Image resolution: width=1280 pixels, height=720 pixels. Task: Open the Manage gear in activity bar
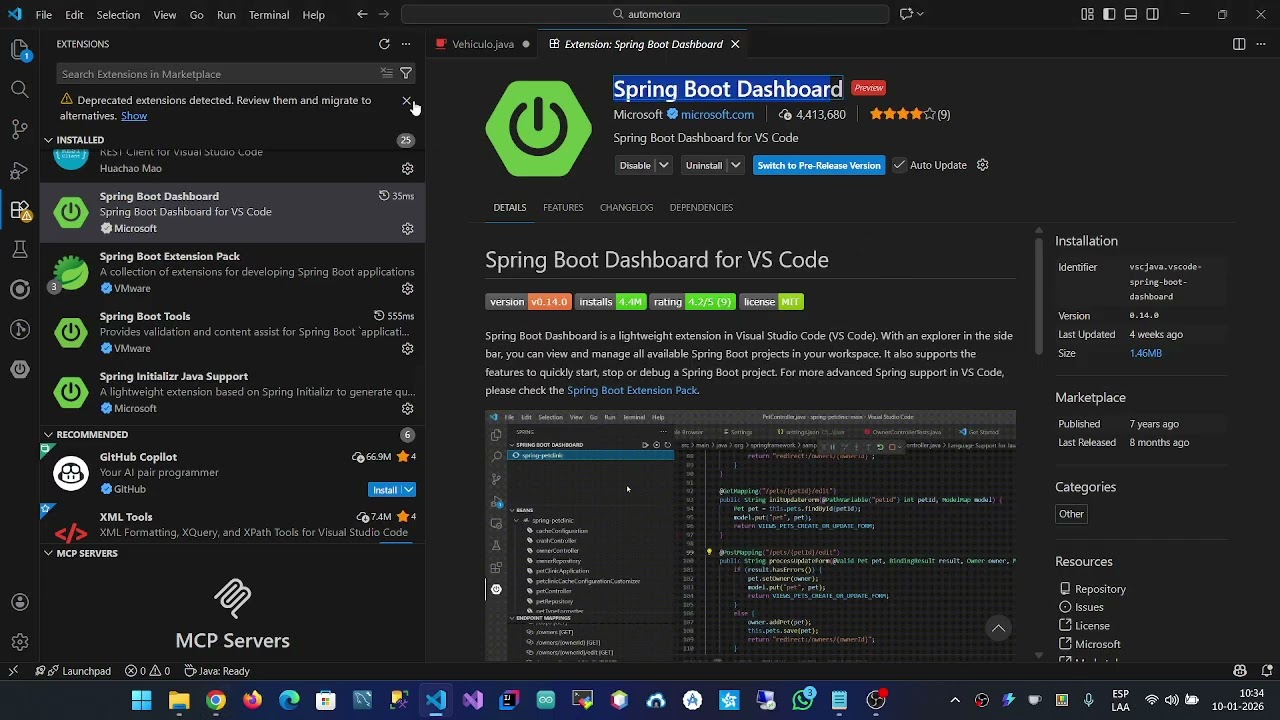point(20,642)
